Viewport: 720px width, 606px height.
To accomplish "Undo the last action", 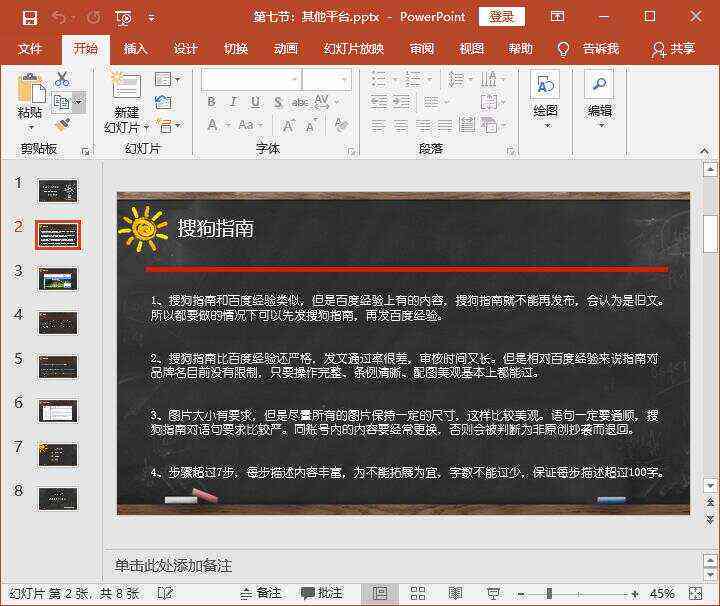I will click(59, 17).
